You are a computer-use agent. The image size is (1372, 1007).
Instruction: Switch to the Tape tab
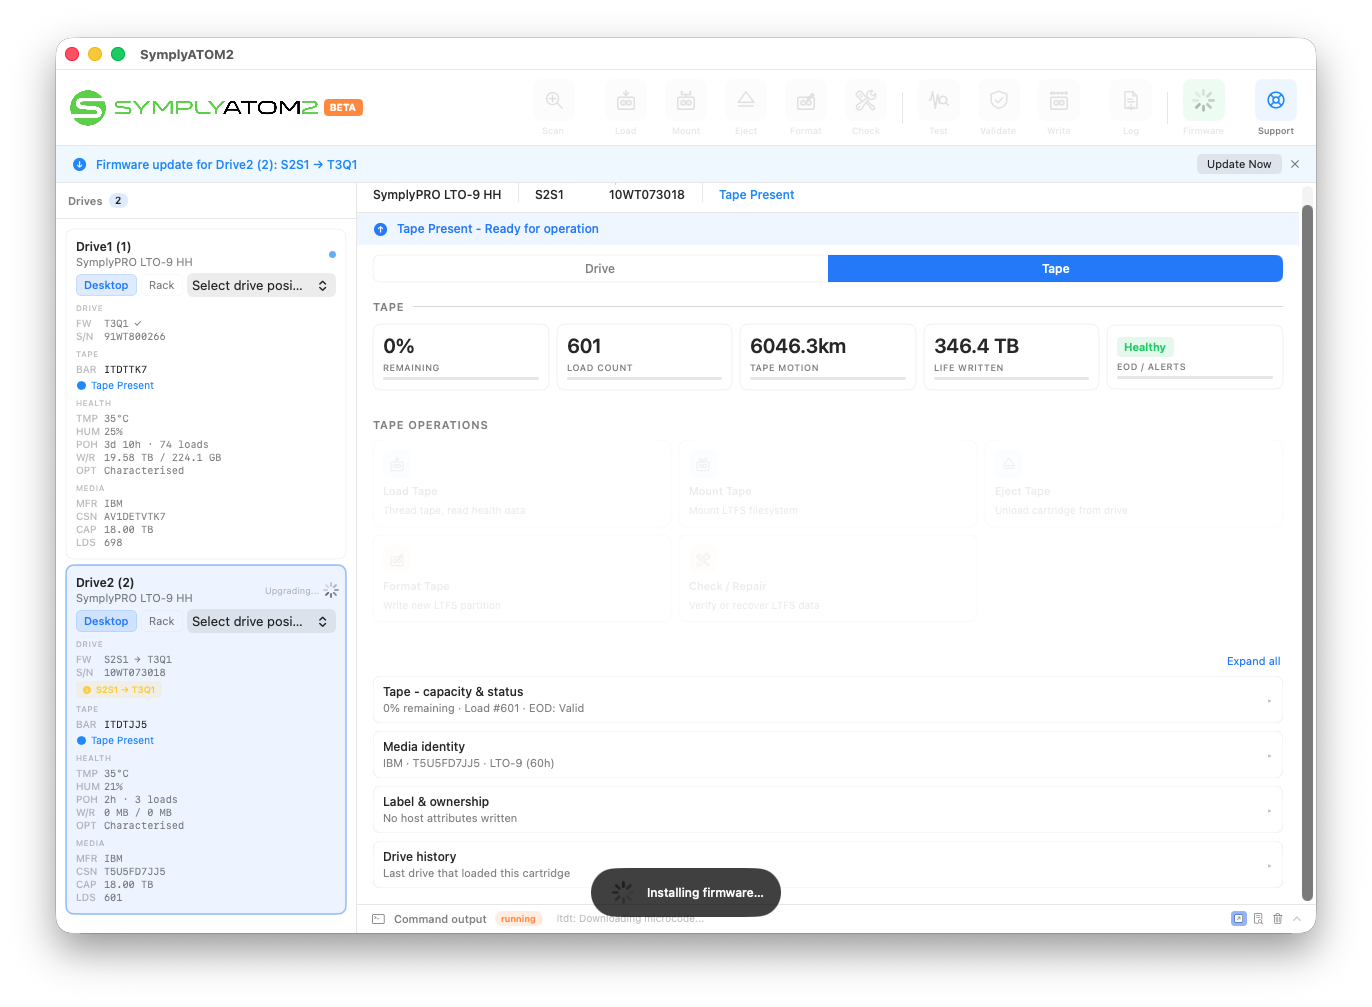1055,269
